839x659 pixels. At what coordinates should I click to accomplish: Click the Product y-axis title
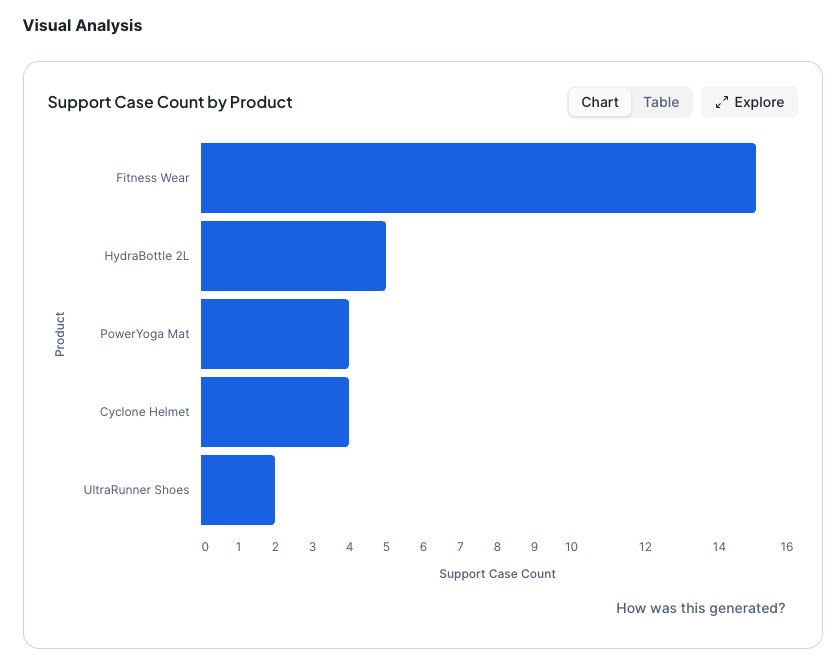pyautogui.click(x=59, y=333)
